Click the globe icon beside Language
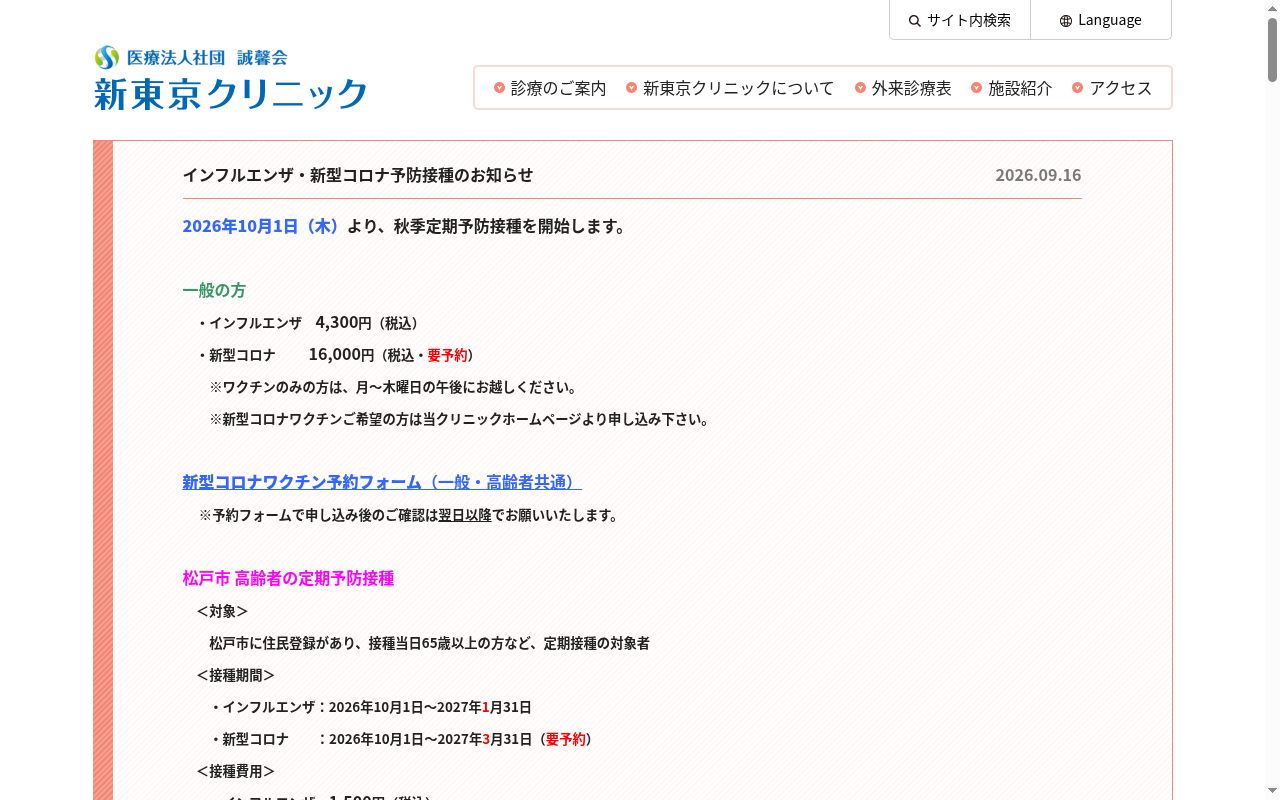This screenshot has width=1280, height=800. pos(1066,21)
